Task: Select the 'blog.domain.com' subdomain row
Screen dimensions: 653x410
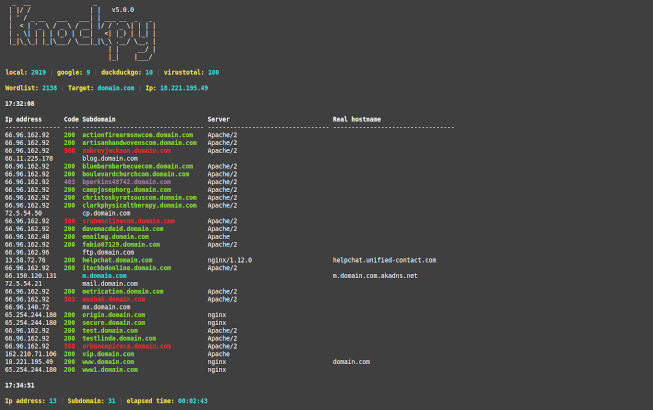Action: (x=110, y=159)
